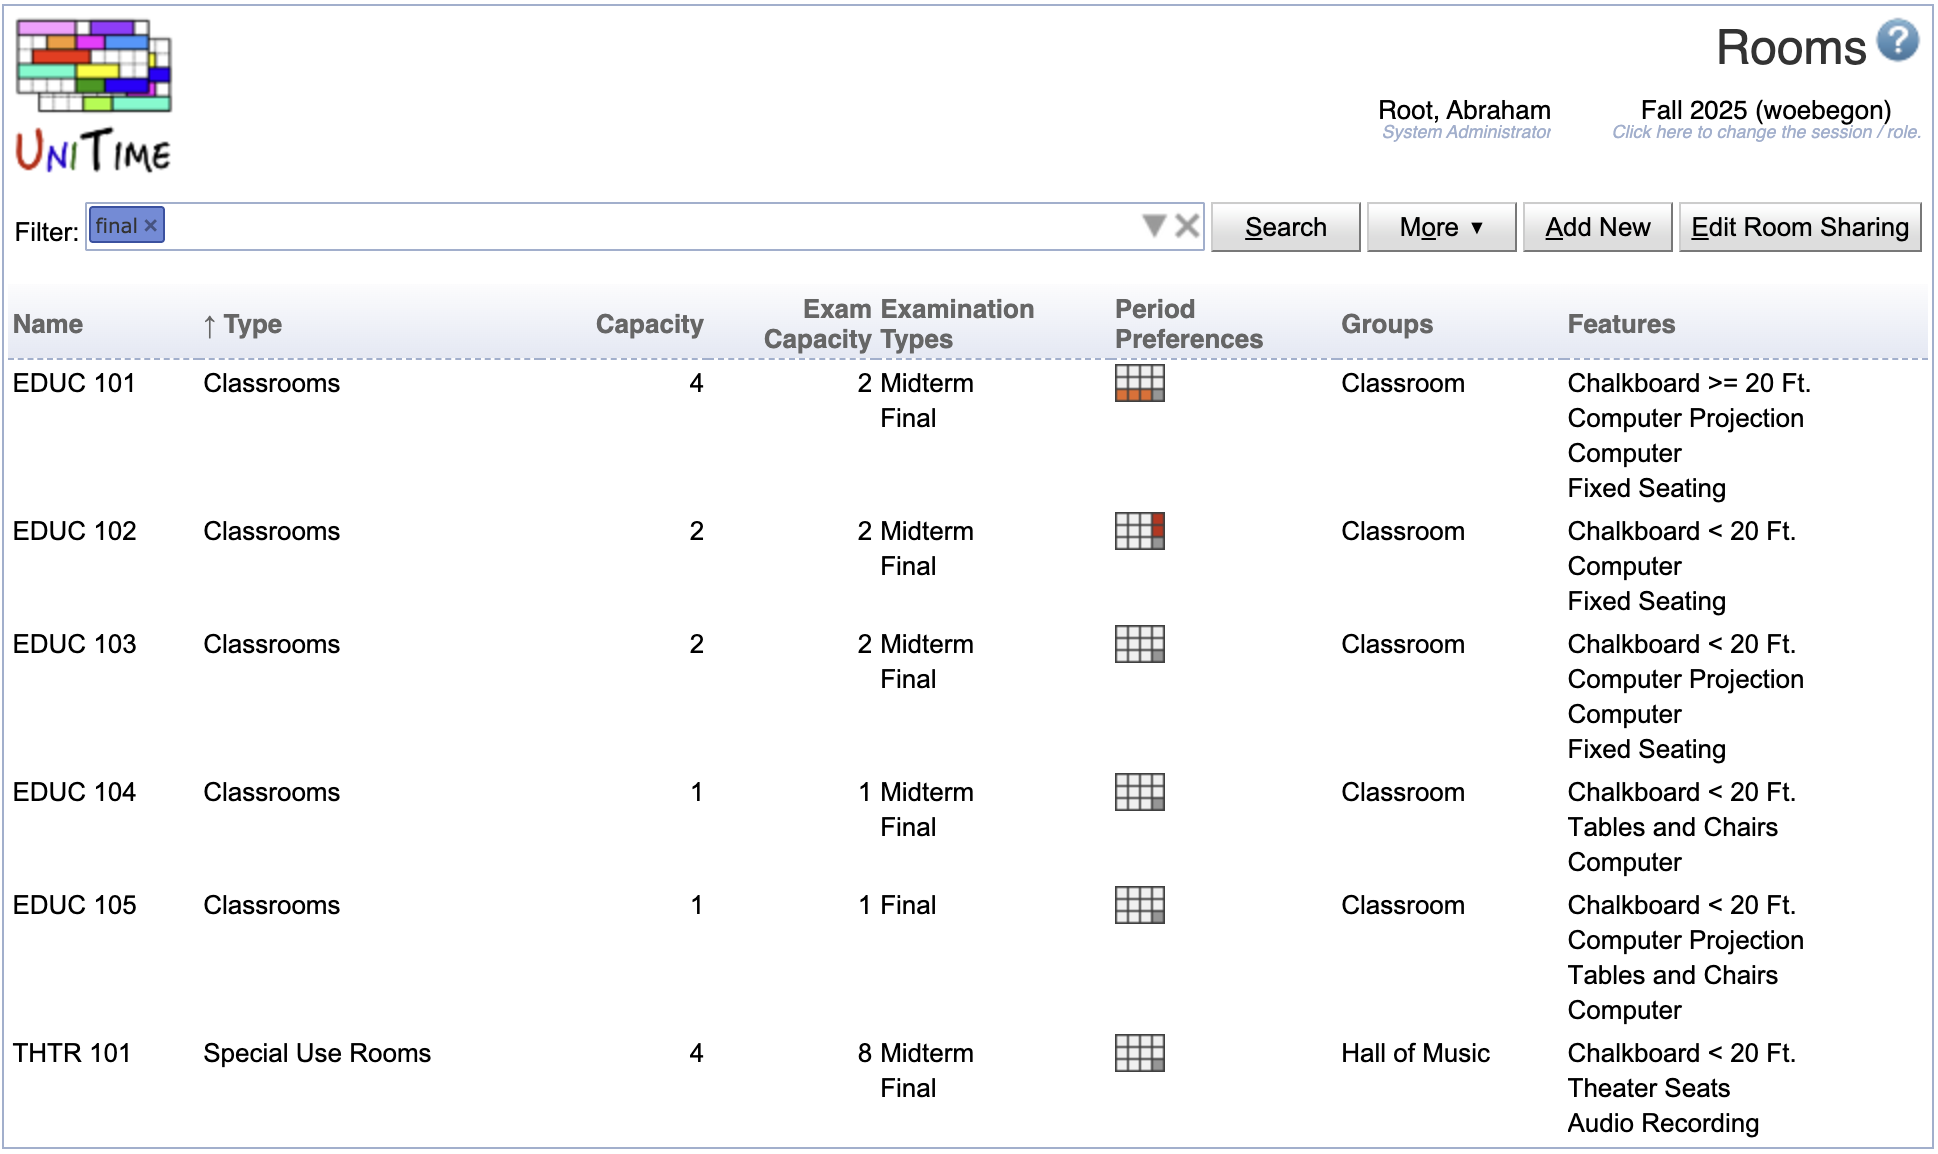Open Edit Room Sharing
The width and height of the screenshot is (1938, 1154).
pos(1799,227)
